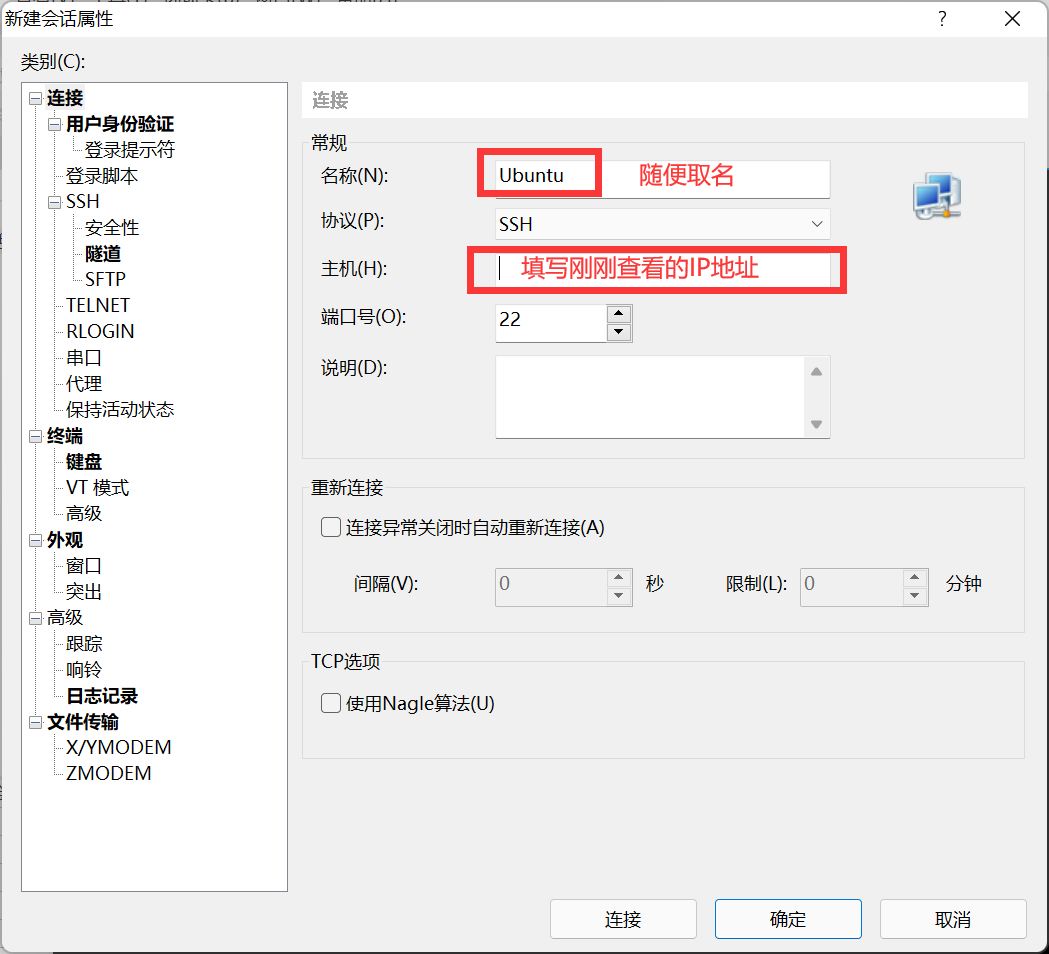Select 登录提示符 tree item
The height and width of the screenshot is (954, 1049).
(129, 150)
